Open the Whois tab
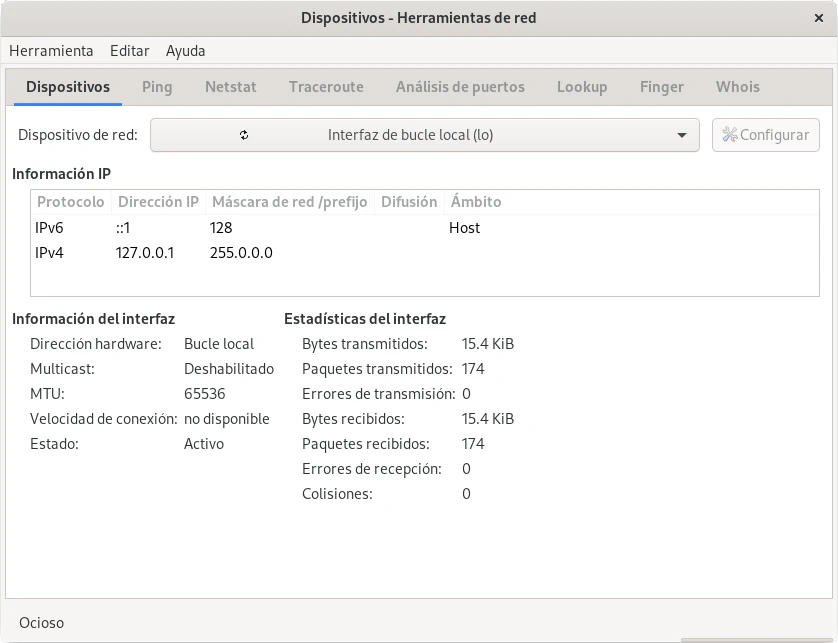The image size is (838, 643). pyautogui.click(x=737, y=87)
